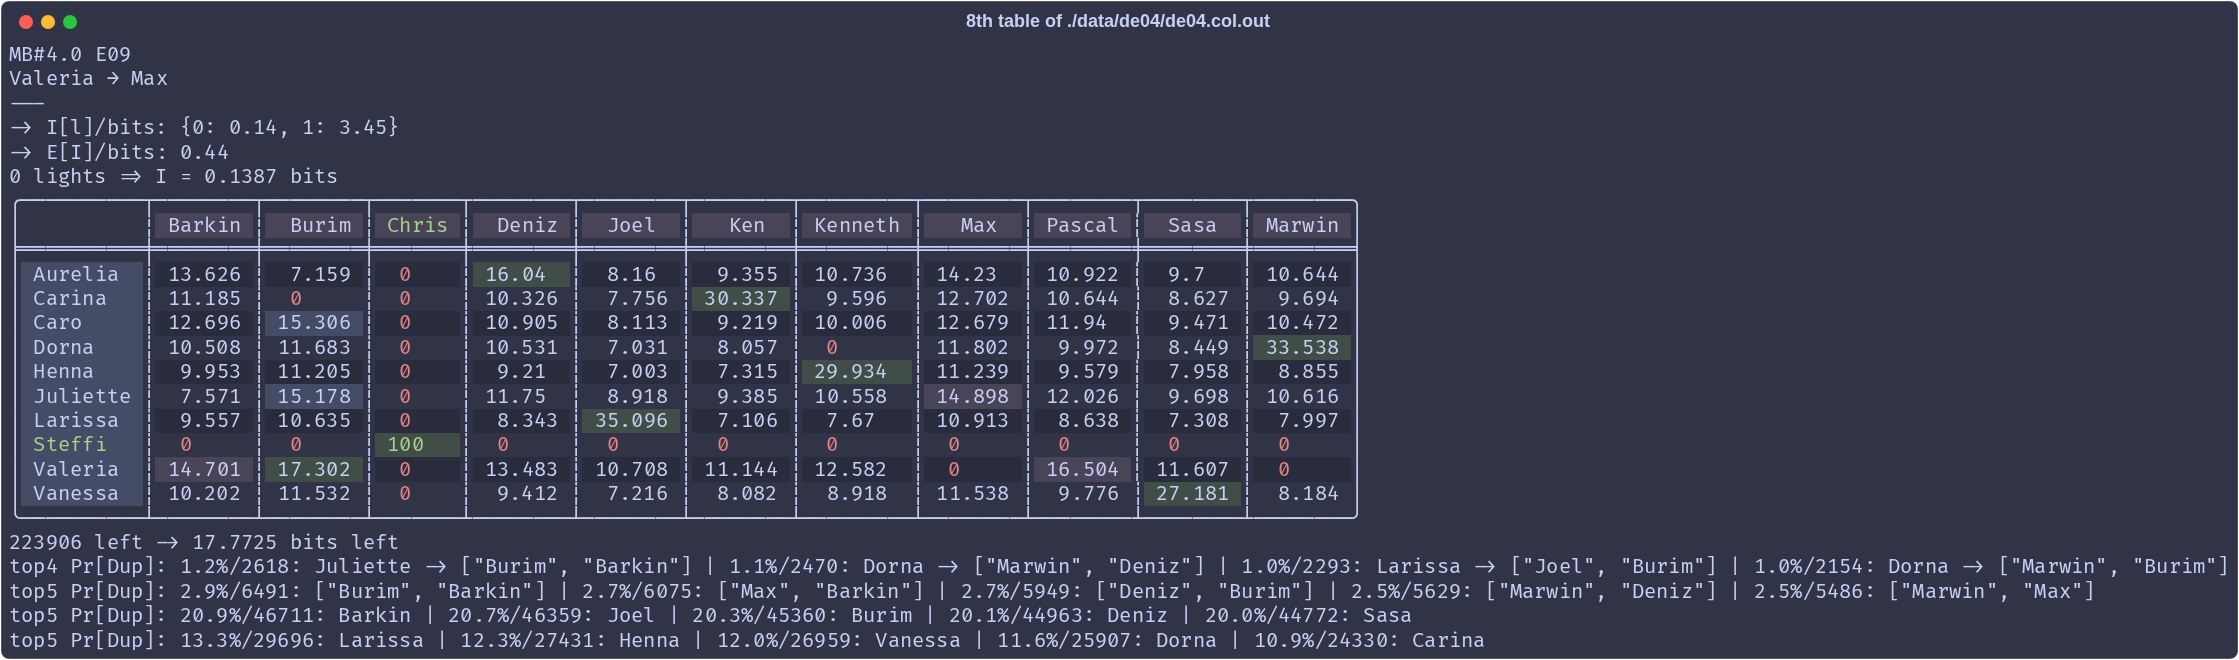Viewport: 2239px width, 660px height.
Task: Click the cell 14.898 in Juliette row
Action: [973, 396]
